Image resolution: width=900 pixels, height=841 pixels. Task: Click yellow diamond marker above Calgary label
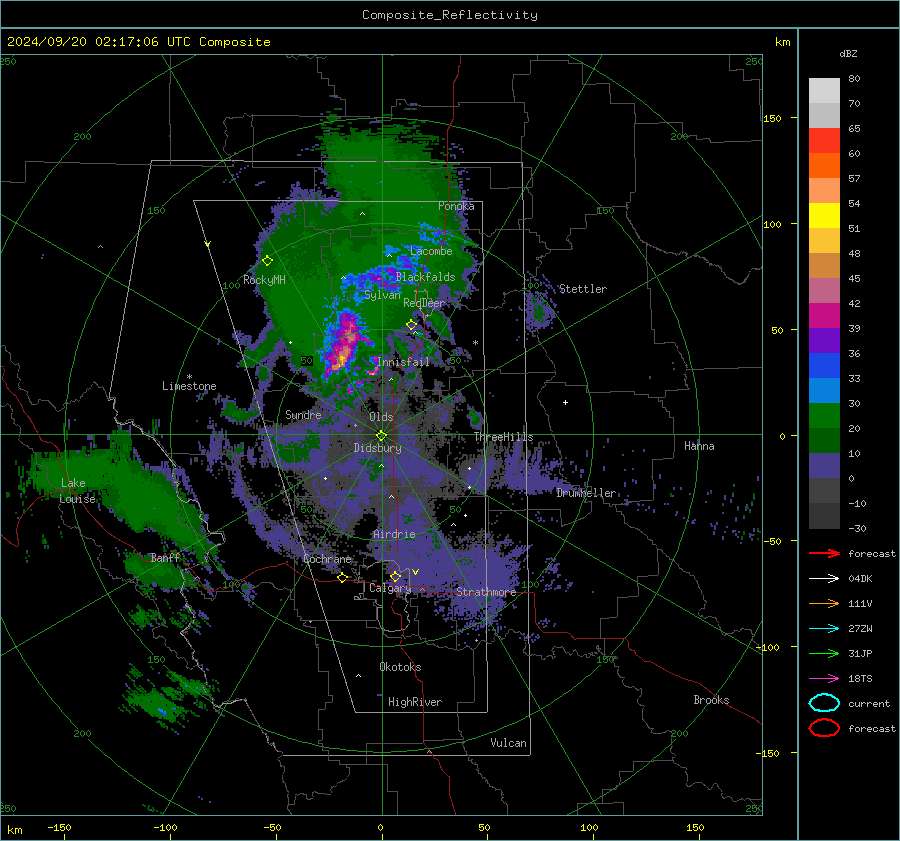point(395,576)
